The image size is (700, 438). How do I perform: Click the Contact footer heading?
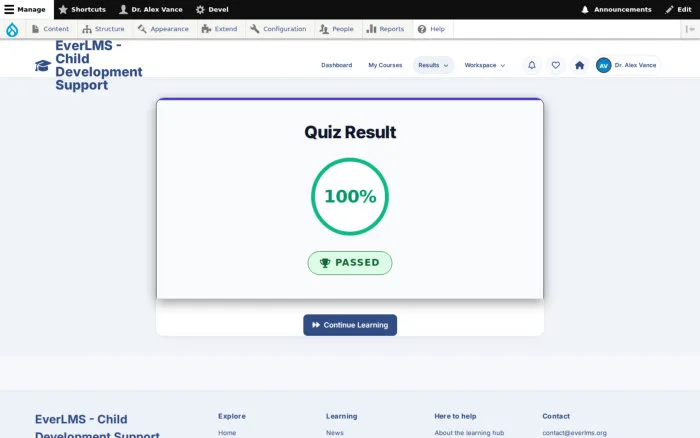point(556,416)
